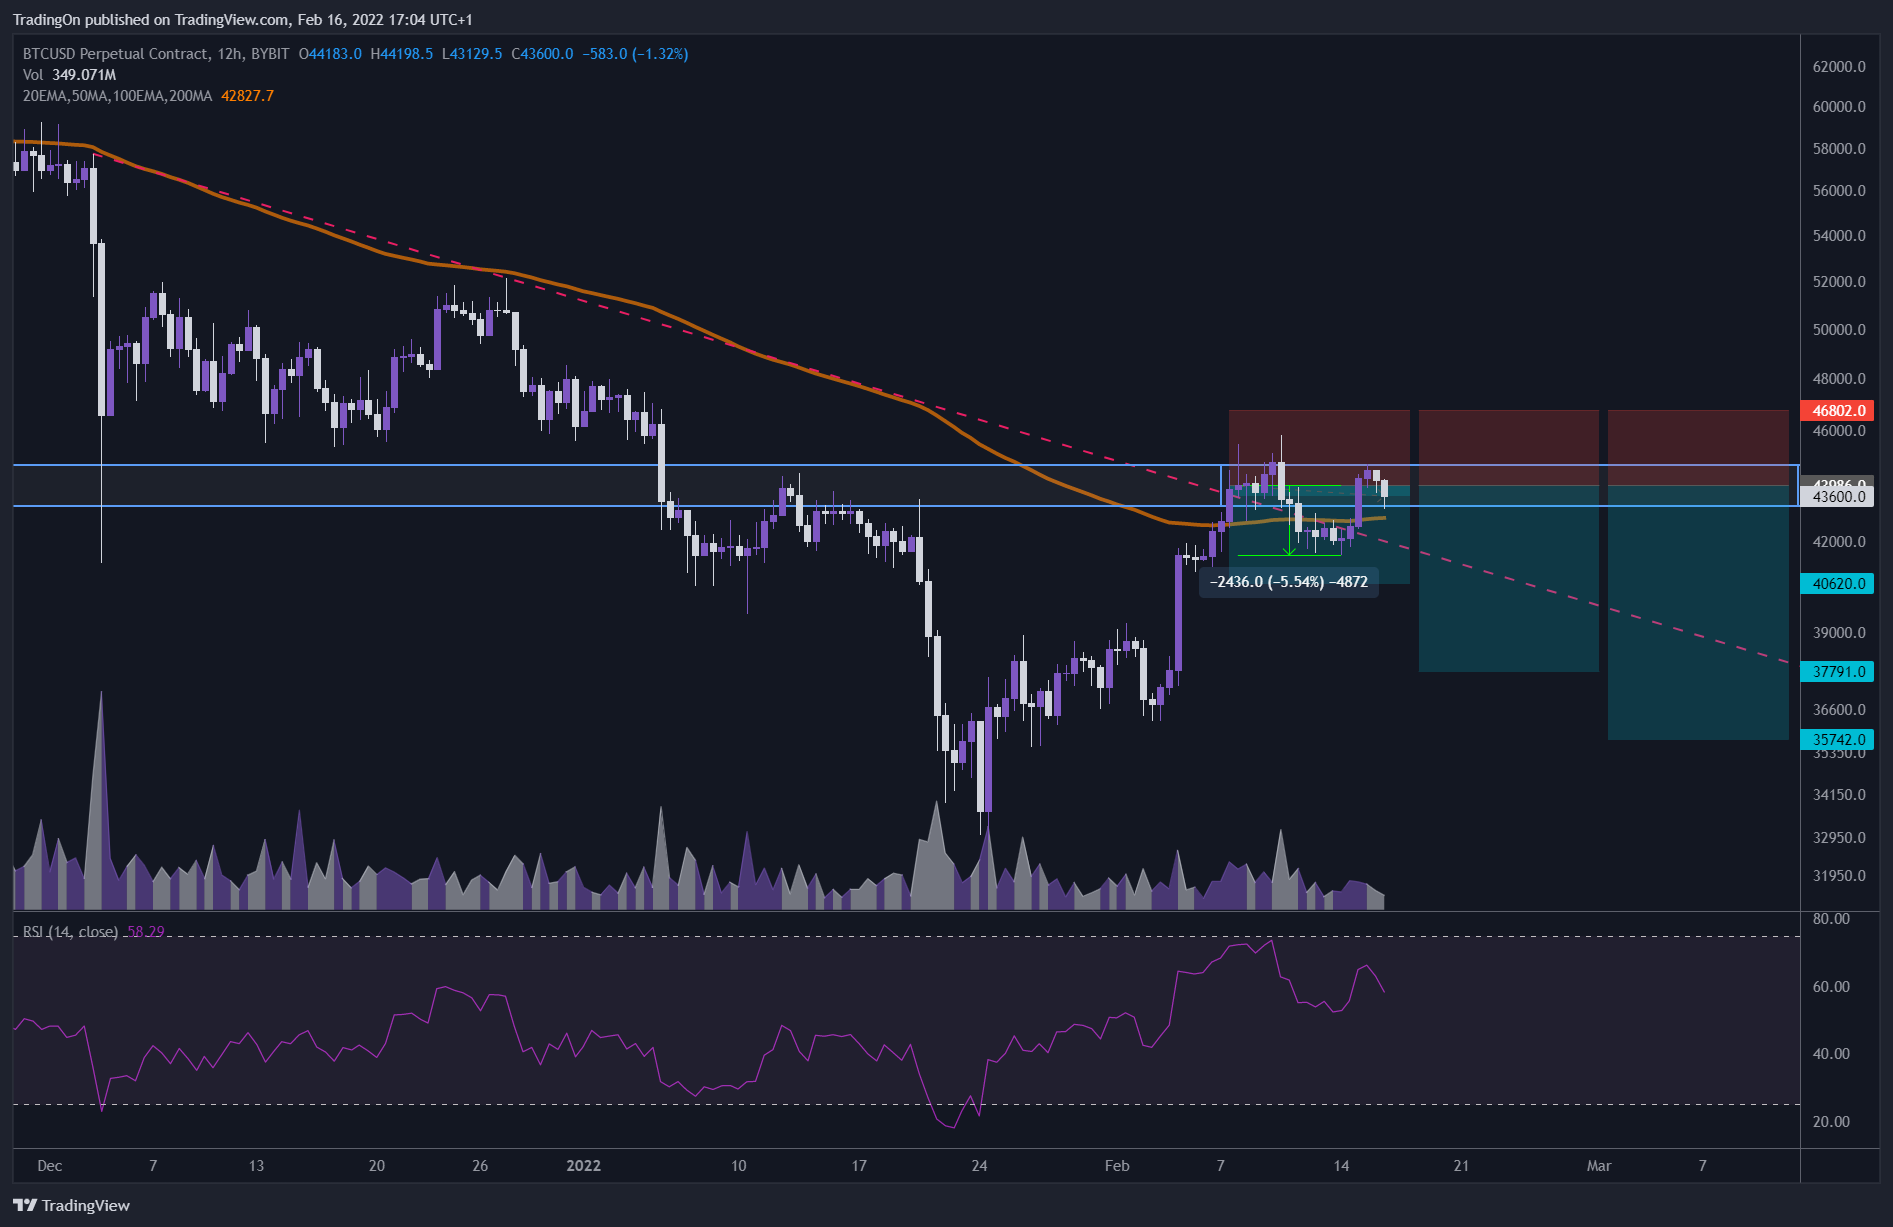The image size is (1893, 1227).
Task: Click the teal target label 37791.0
Action: 1837,672
